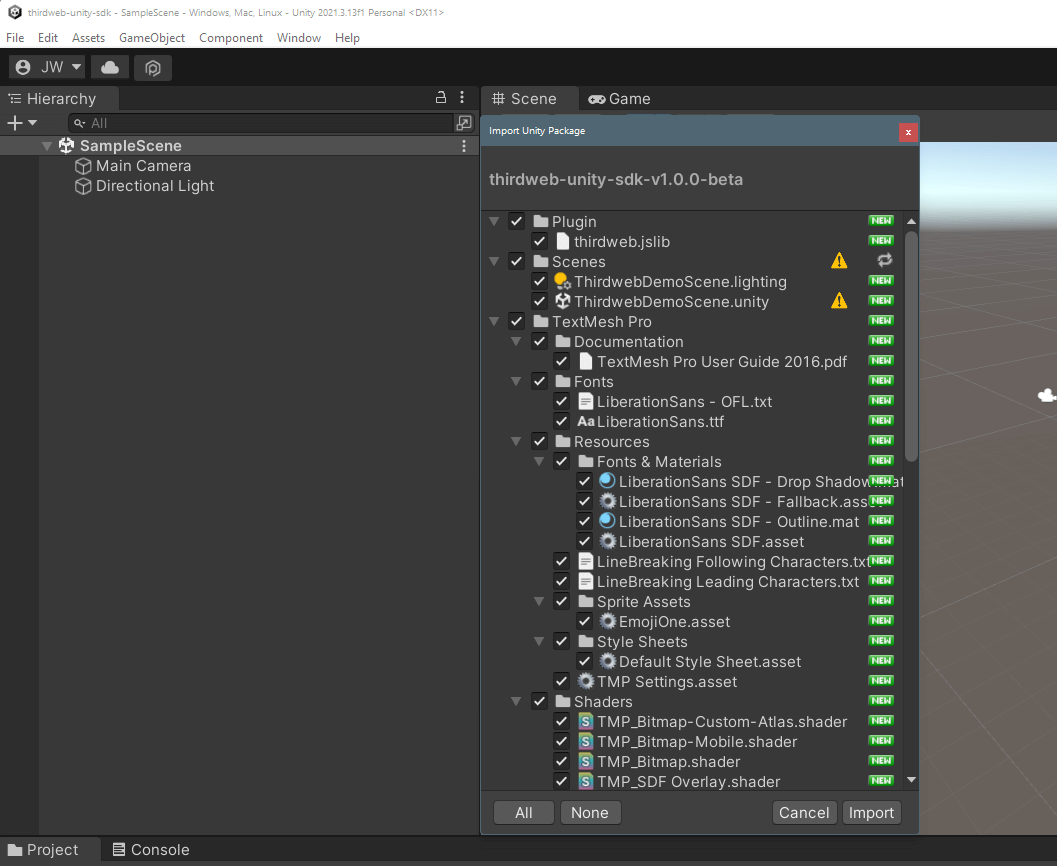Click the kebab menu next to SampleScene
Viewport: 1057px width, 866px height.
[463, 145]
